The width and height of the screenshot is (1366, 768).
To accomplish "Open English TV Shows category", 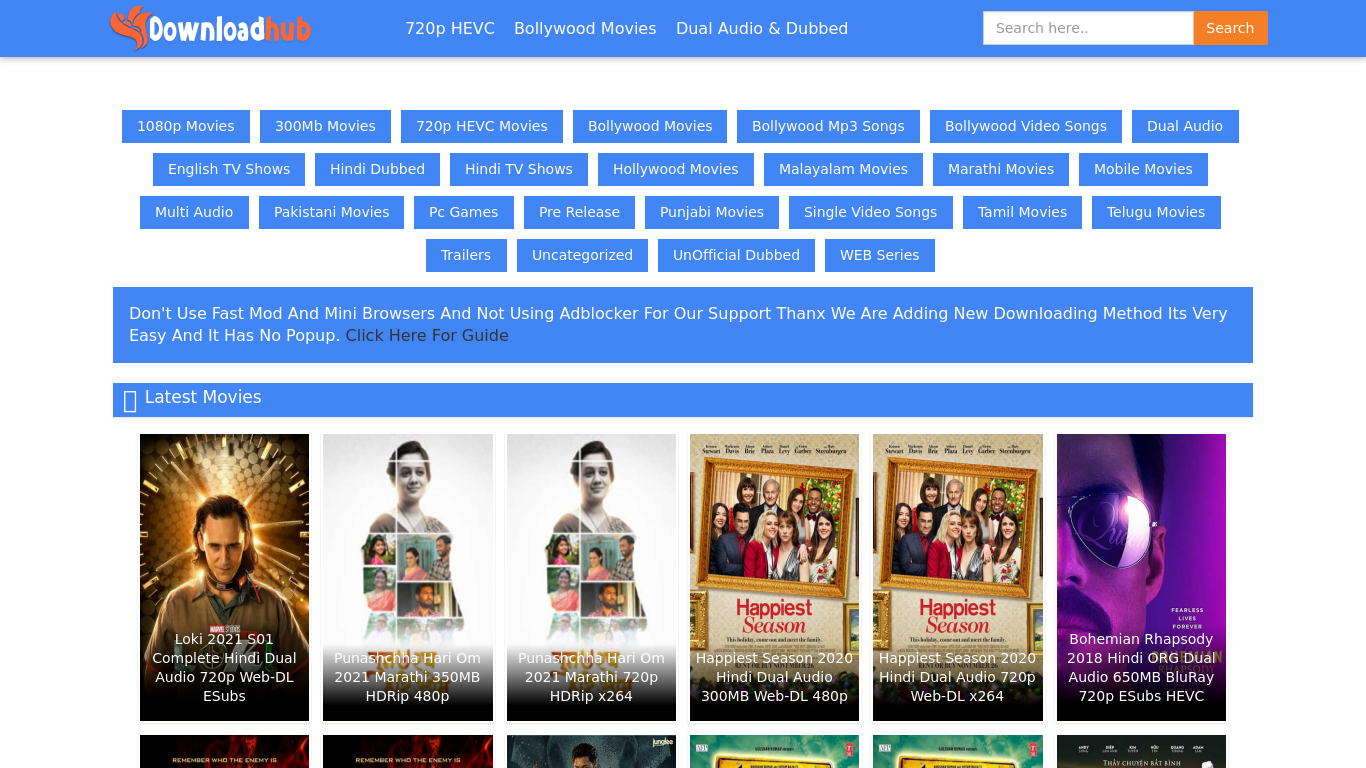I will (x=229, y=169).
